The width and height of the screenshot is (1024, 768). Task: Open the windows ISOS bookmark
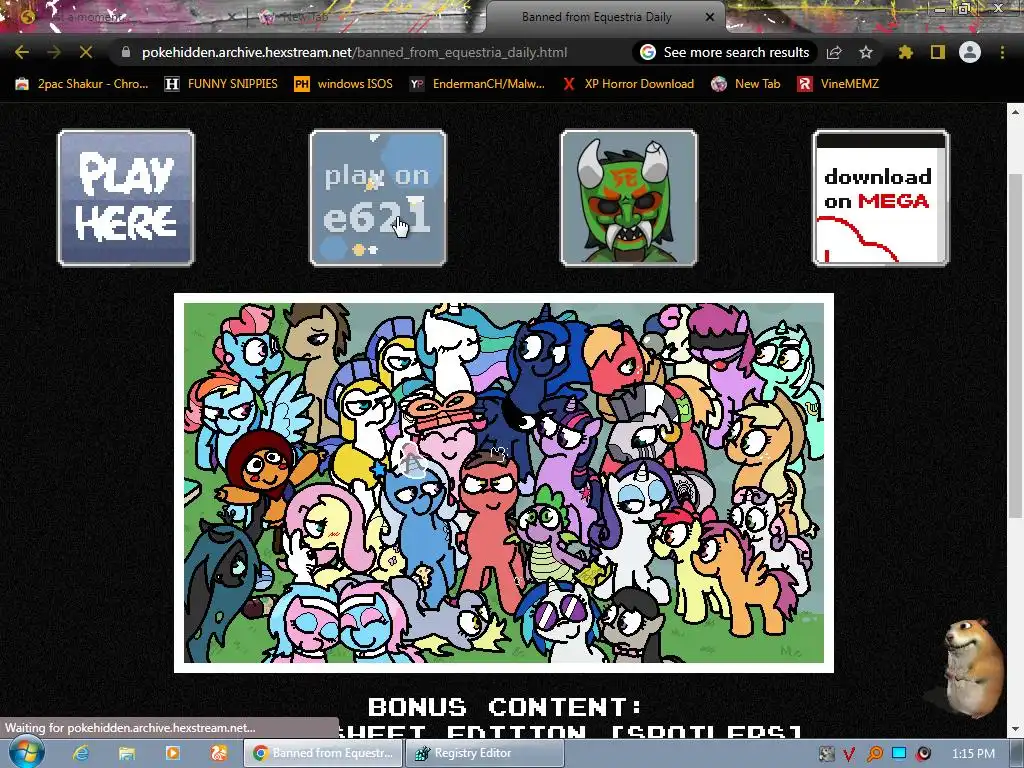pyautogui.click(x=344, y=84)
